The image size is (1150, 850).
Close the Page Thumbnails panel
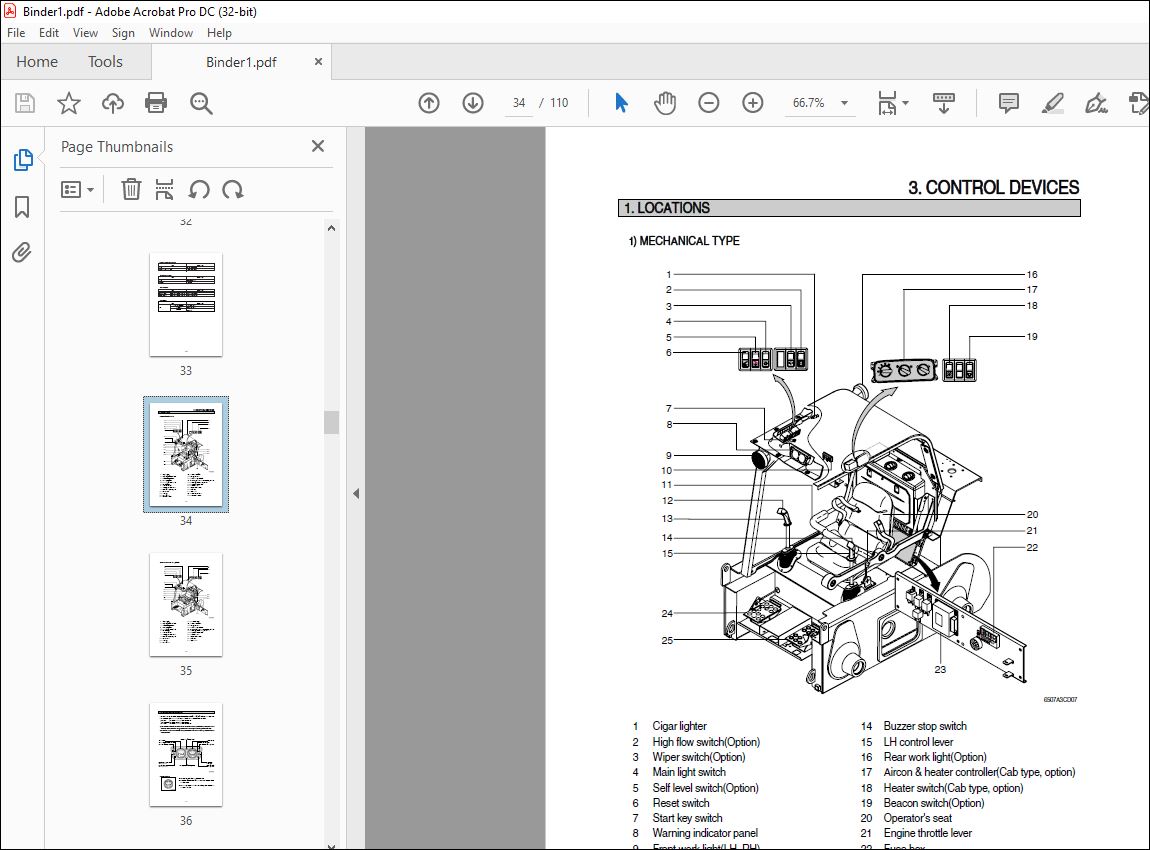click(x=318, y=146)
